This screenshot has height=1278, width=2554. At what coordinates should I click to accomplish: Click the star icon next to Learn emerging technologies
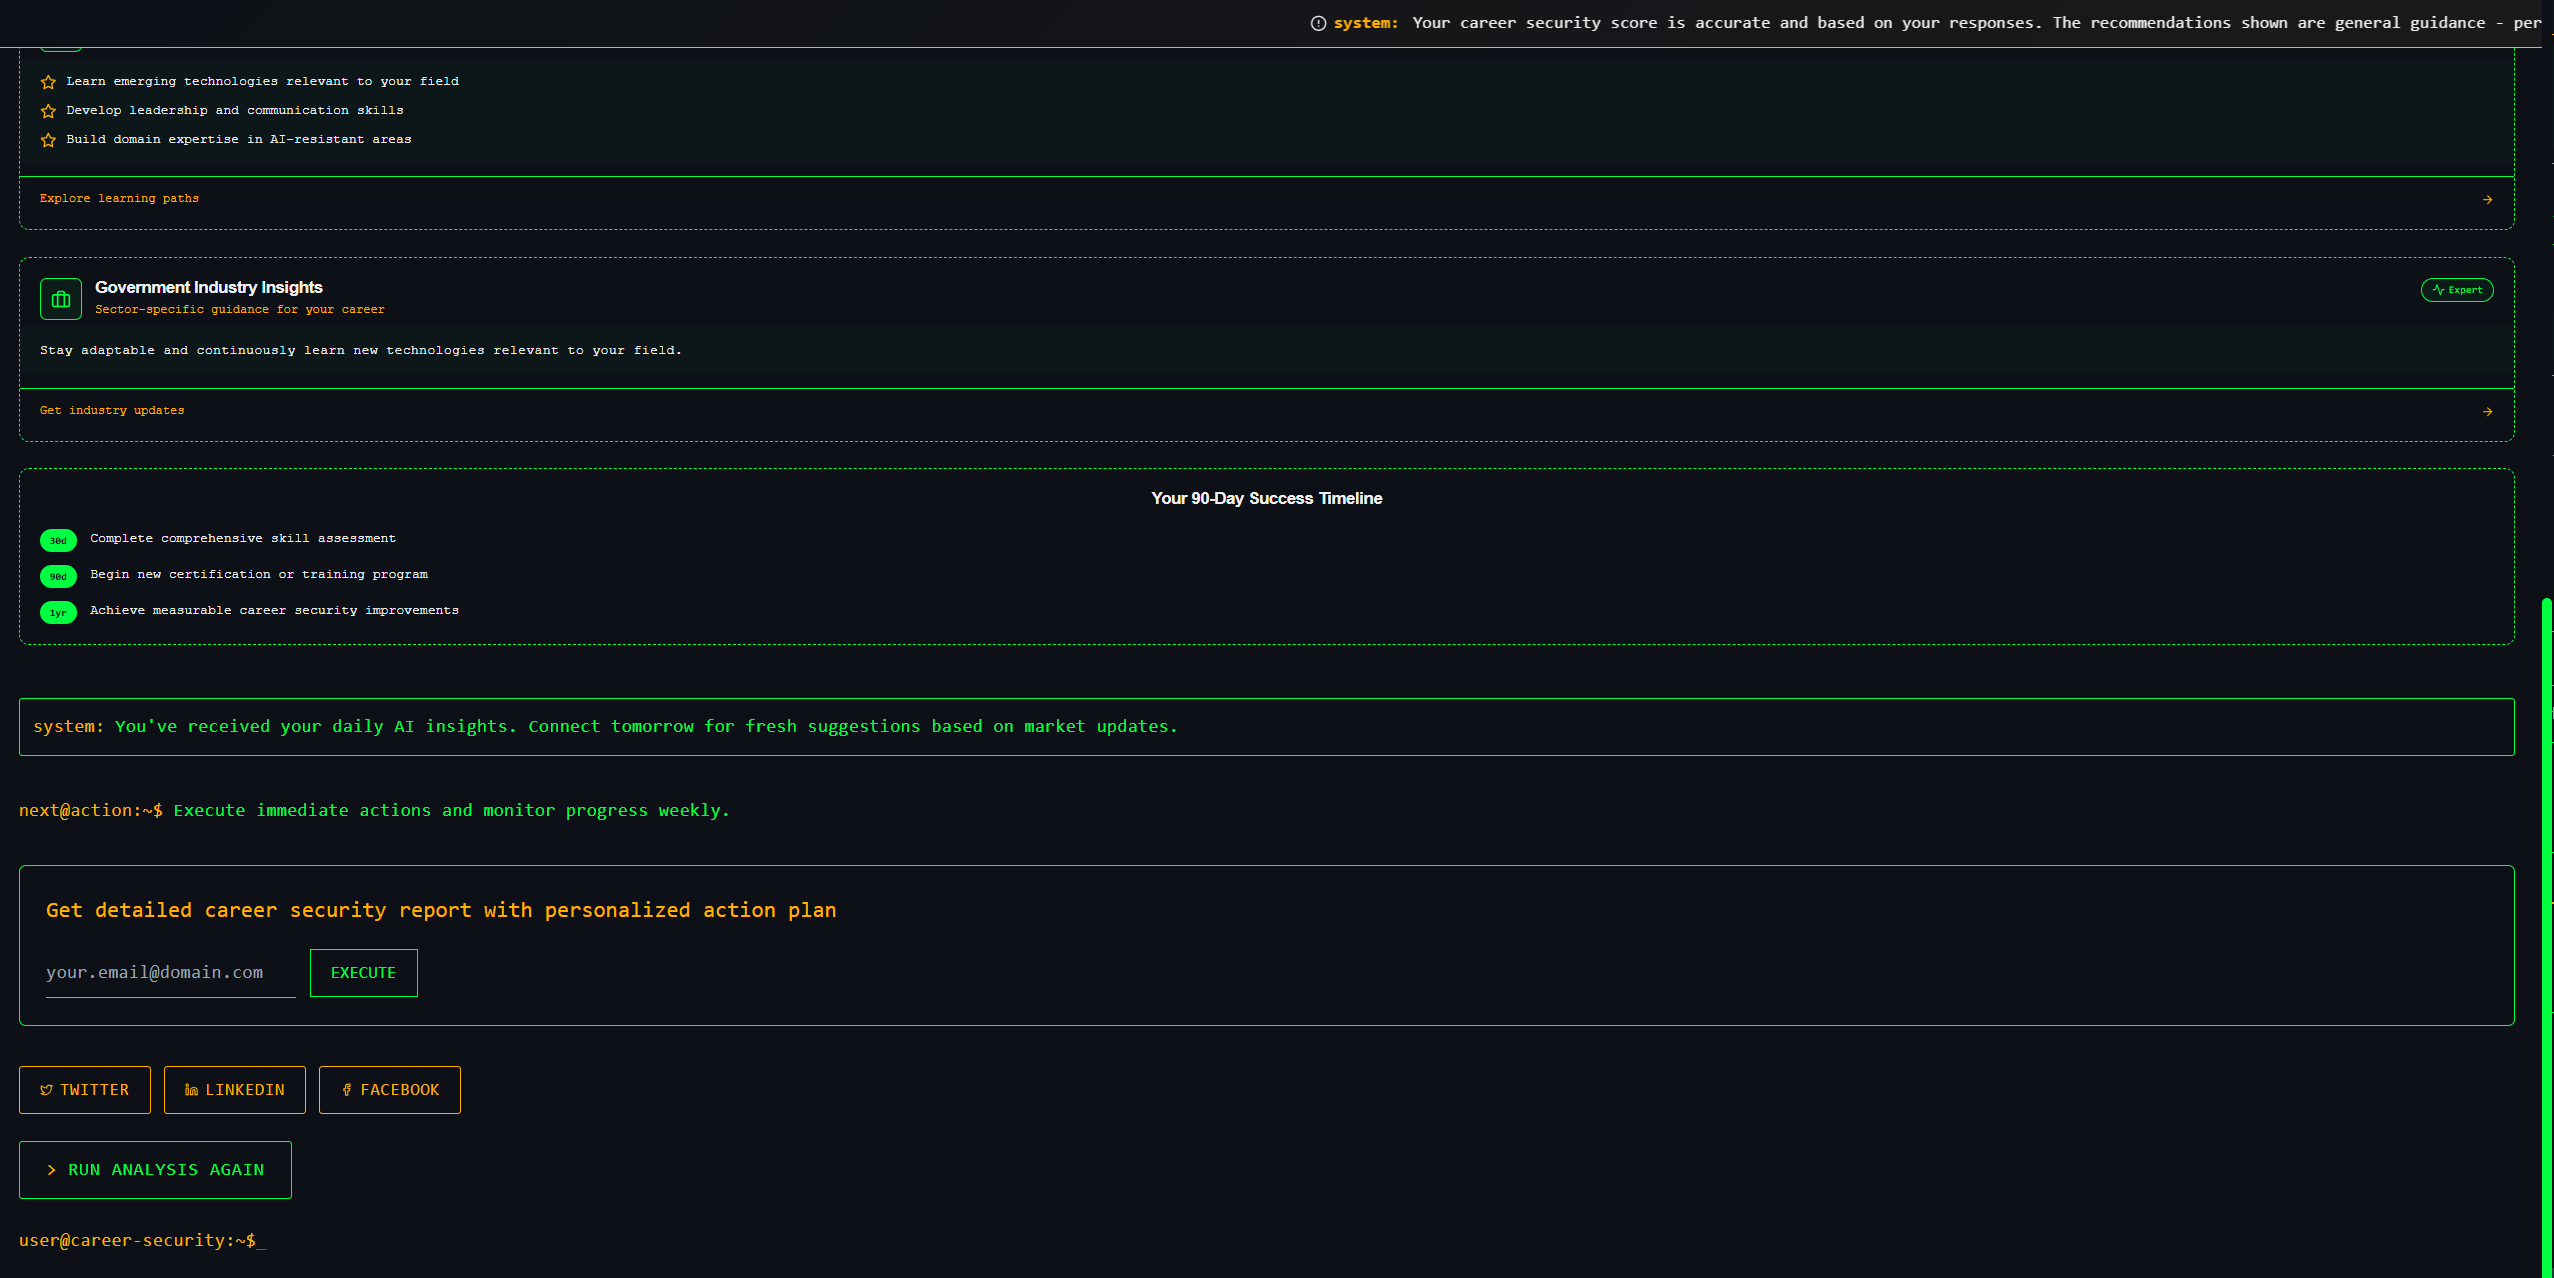point(48,82)
